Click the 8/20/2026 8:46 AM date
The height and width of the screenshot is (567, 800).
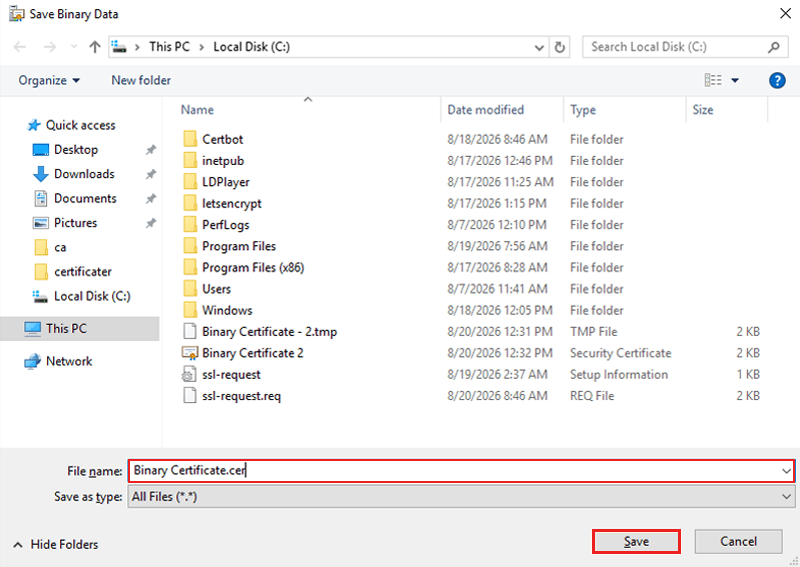coord(497,396)
